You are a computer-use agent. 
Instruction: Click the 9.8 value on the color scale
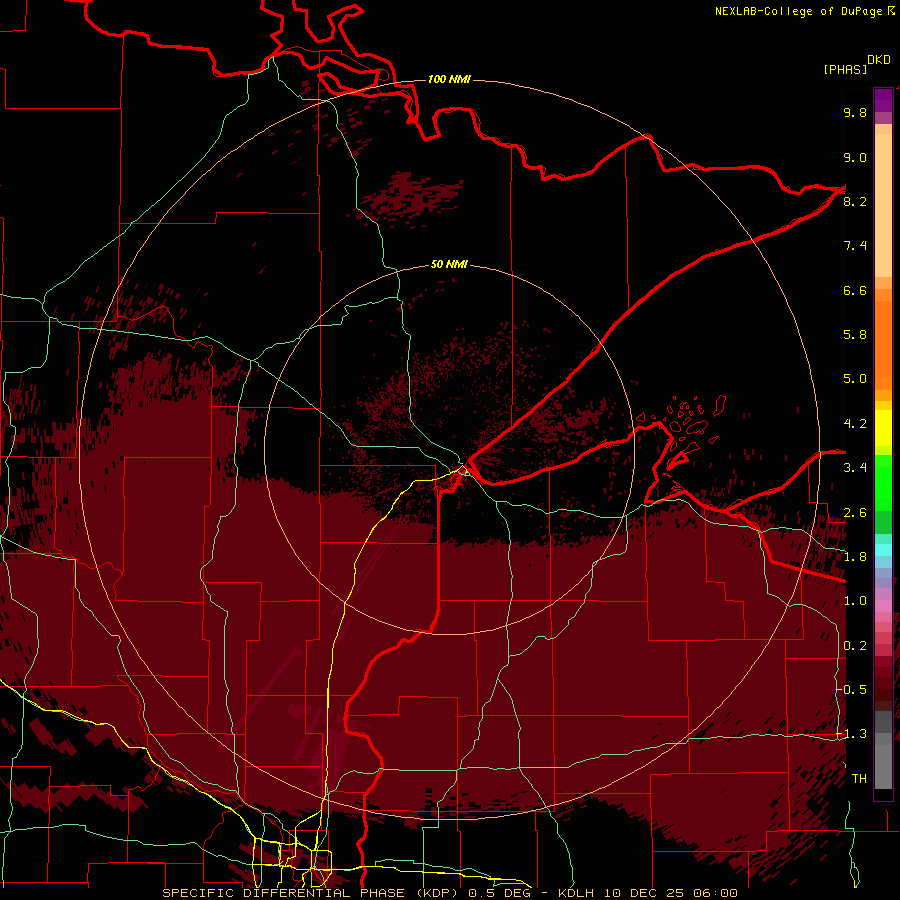click(x=855, y=112)
